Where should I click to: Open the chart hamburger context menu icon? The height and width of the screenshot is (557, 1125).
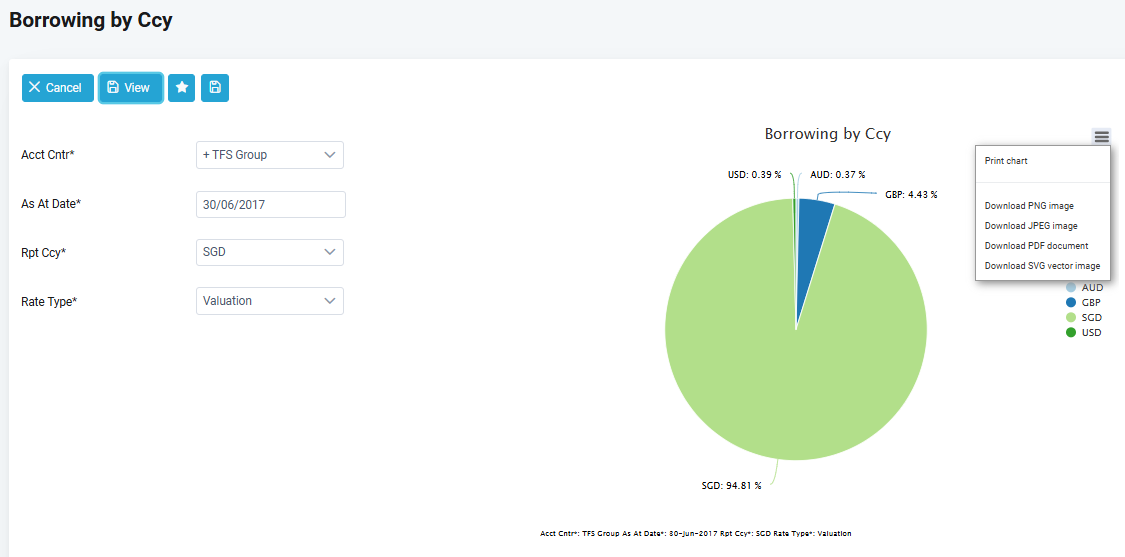(x=1101, y=137)
